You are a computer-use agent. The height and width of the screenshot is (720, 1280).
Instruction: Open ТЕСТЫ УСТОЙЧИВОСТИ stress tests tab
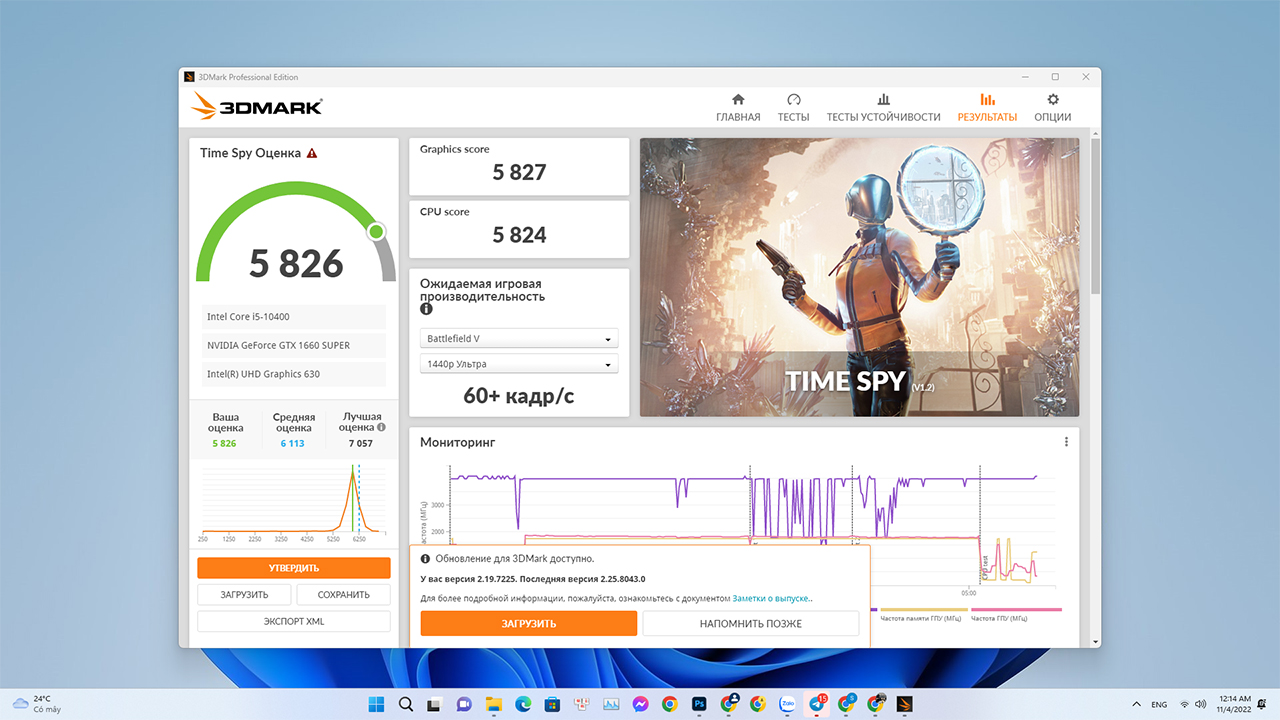coord(883,108)
